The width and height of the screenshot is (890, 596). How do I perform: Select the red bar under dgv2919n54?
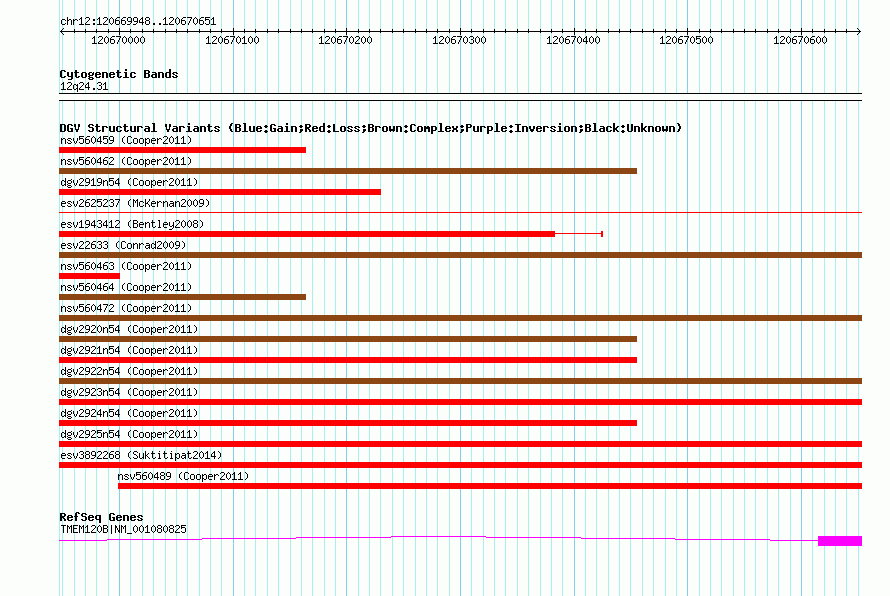[220, 192]
